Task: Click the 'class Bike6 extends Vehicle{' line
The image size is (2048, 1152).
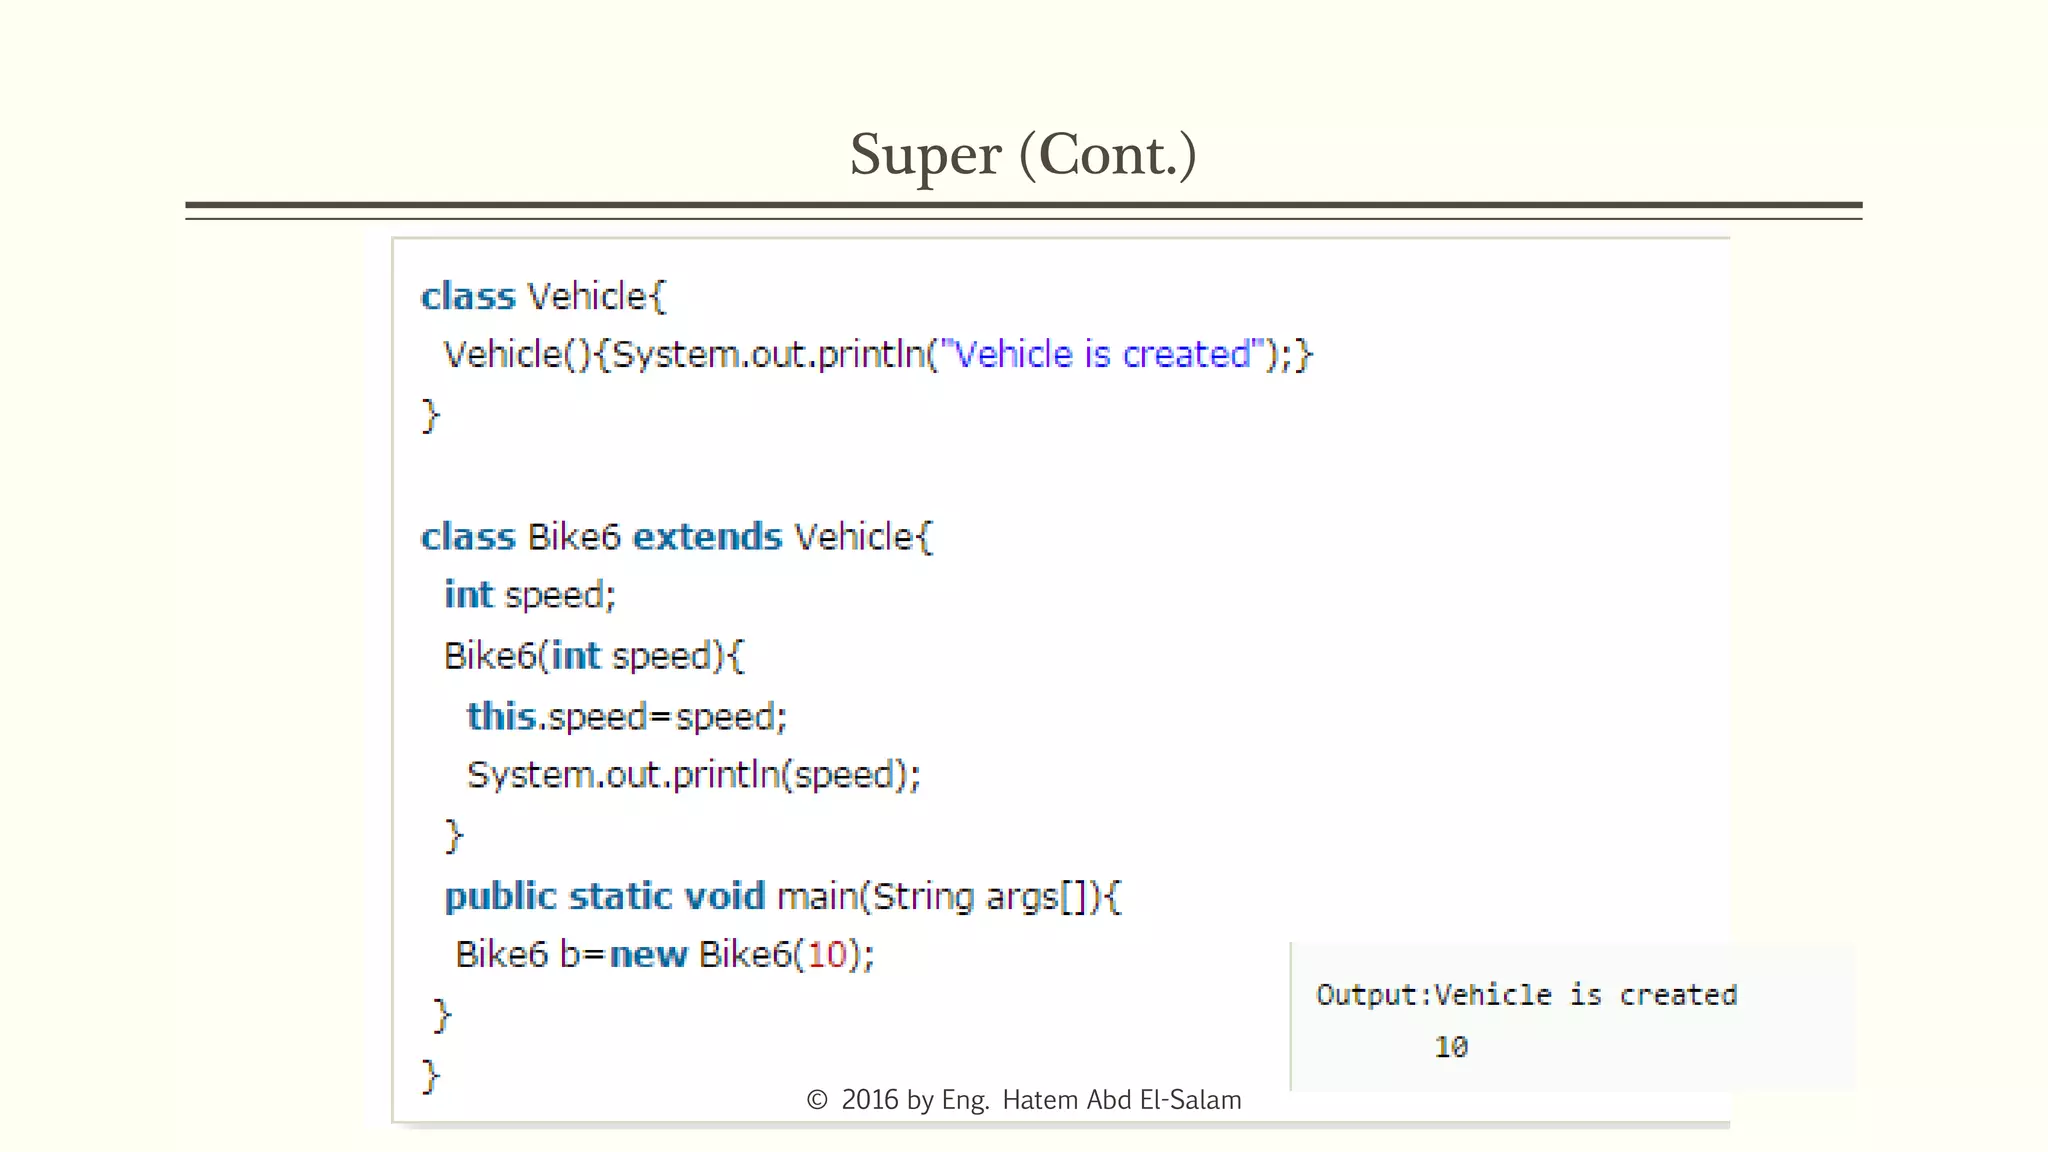Action: click(x=676, y=537)
